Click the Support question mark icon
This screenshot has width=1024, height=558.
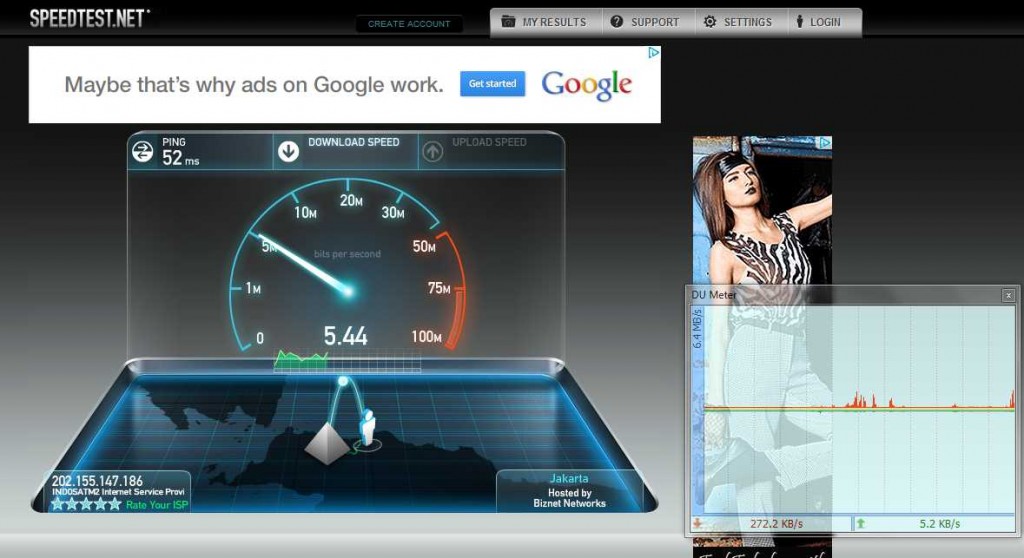616,22
